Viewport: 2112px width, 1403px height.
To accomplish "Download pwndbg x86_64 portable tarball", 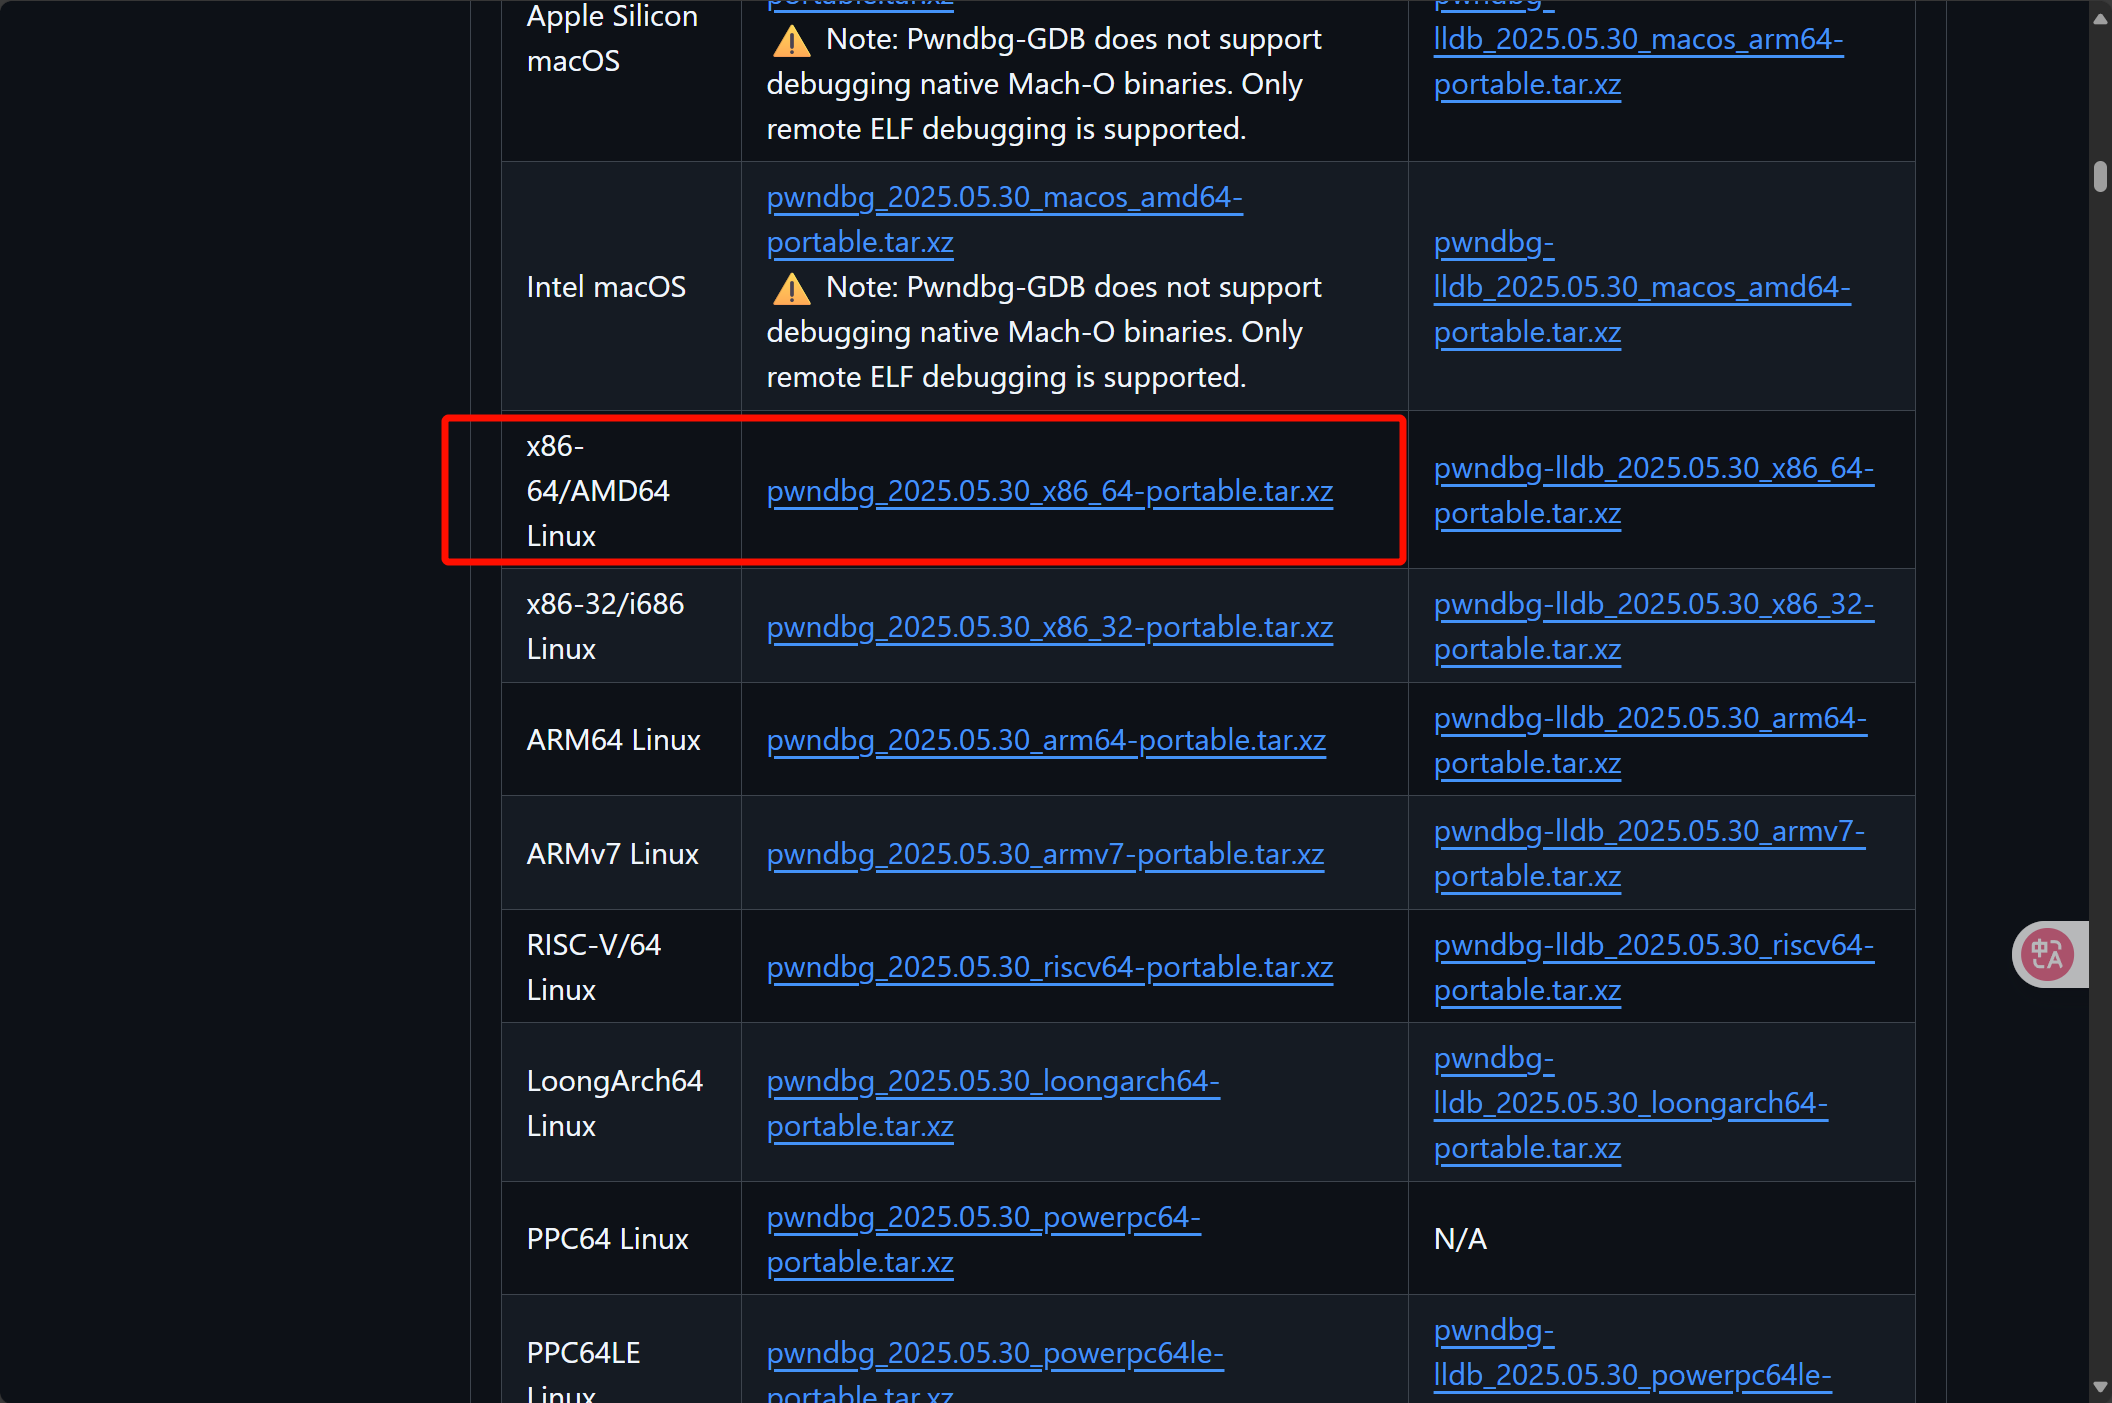I will coord(1049,491).
